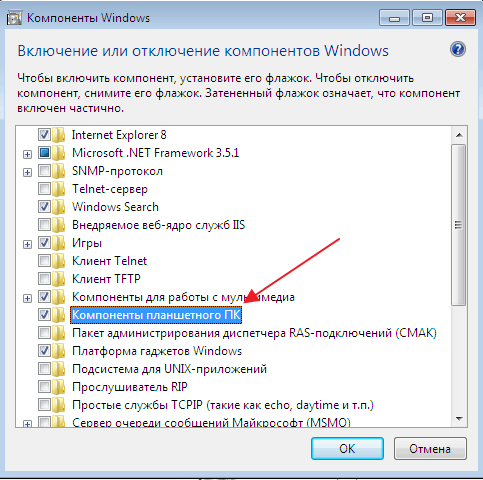Click folder icon next to Клиент TFTP

coord(59,279)
